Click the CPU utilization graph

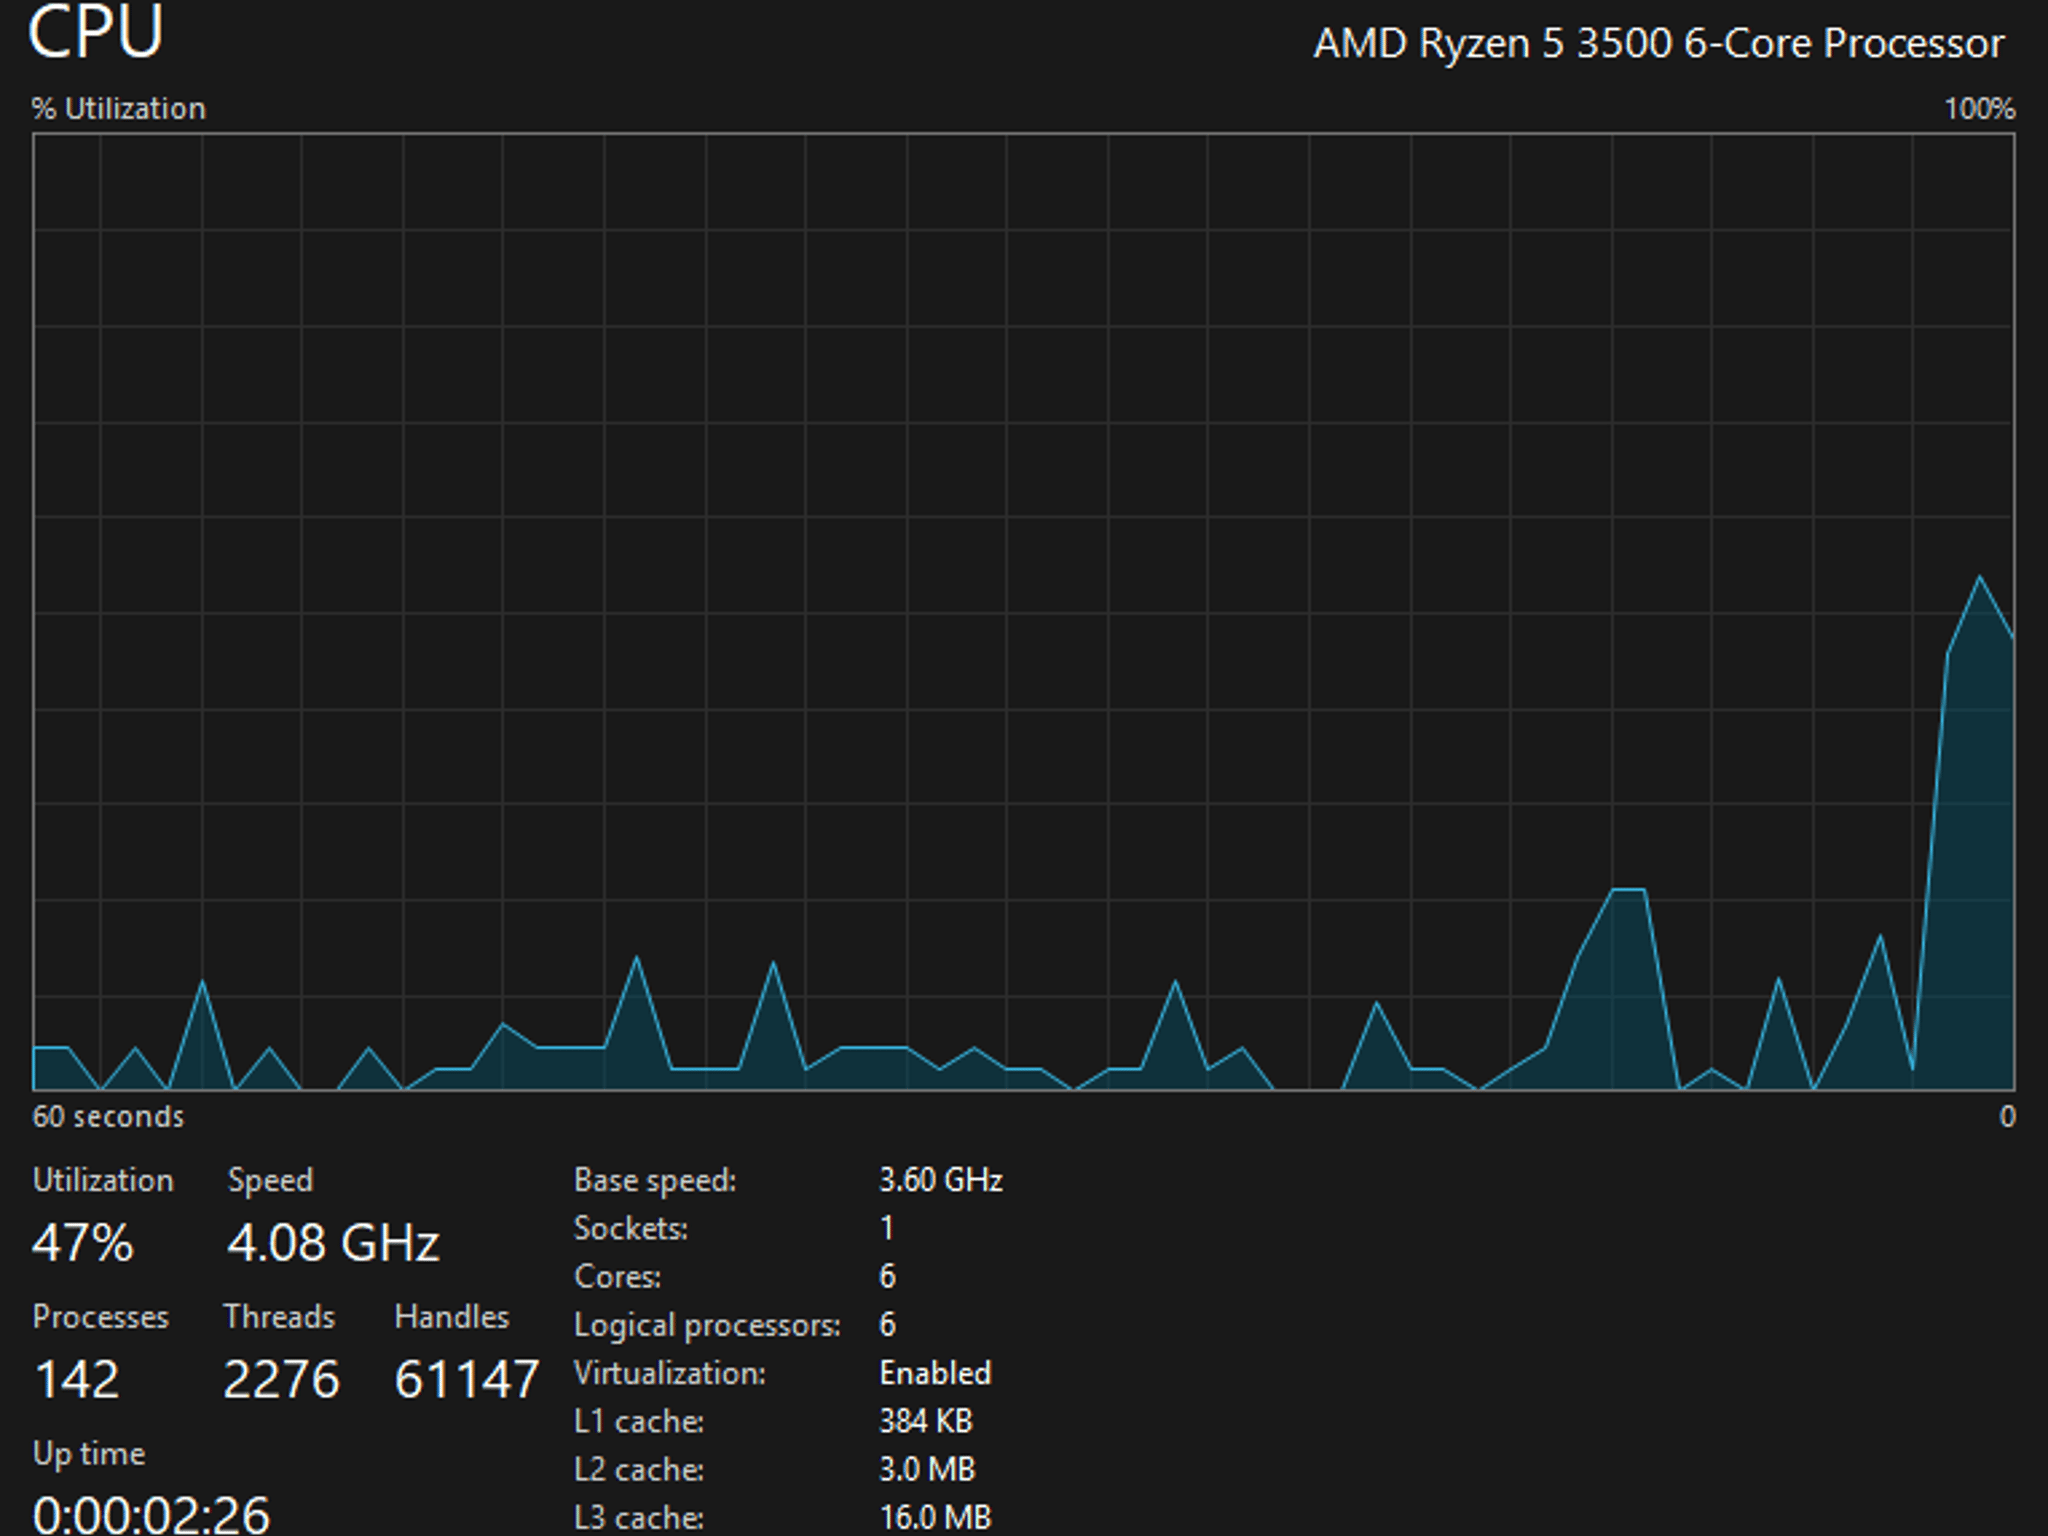coord(1024,612)
